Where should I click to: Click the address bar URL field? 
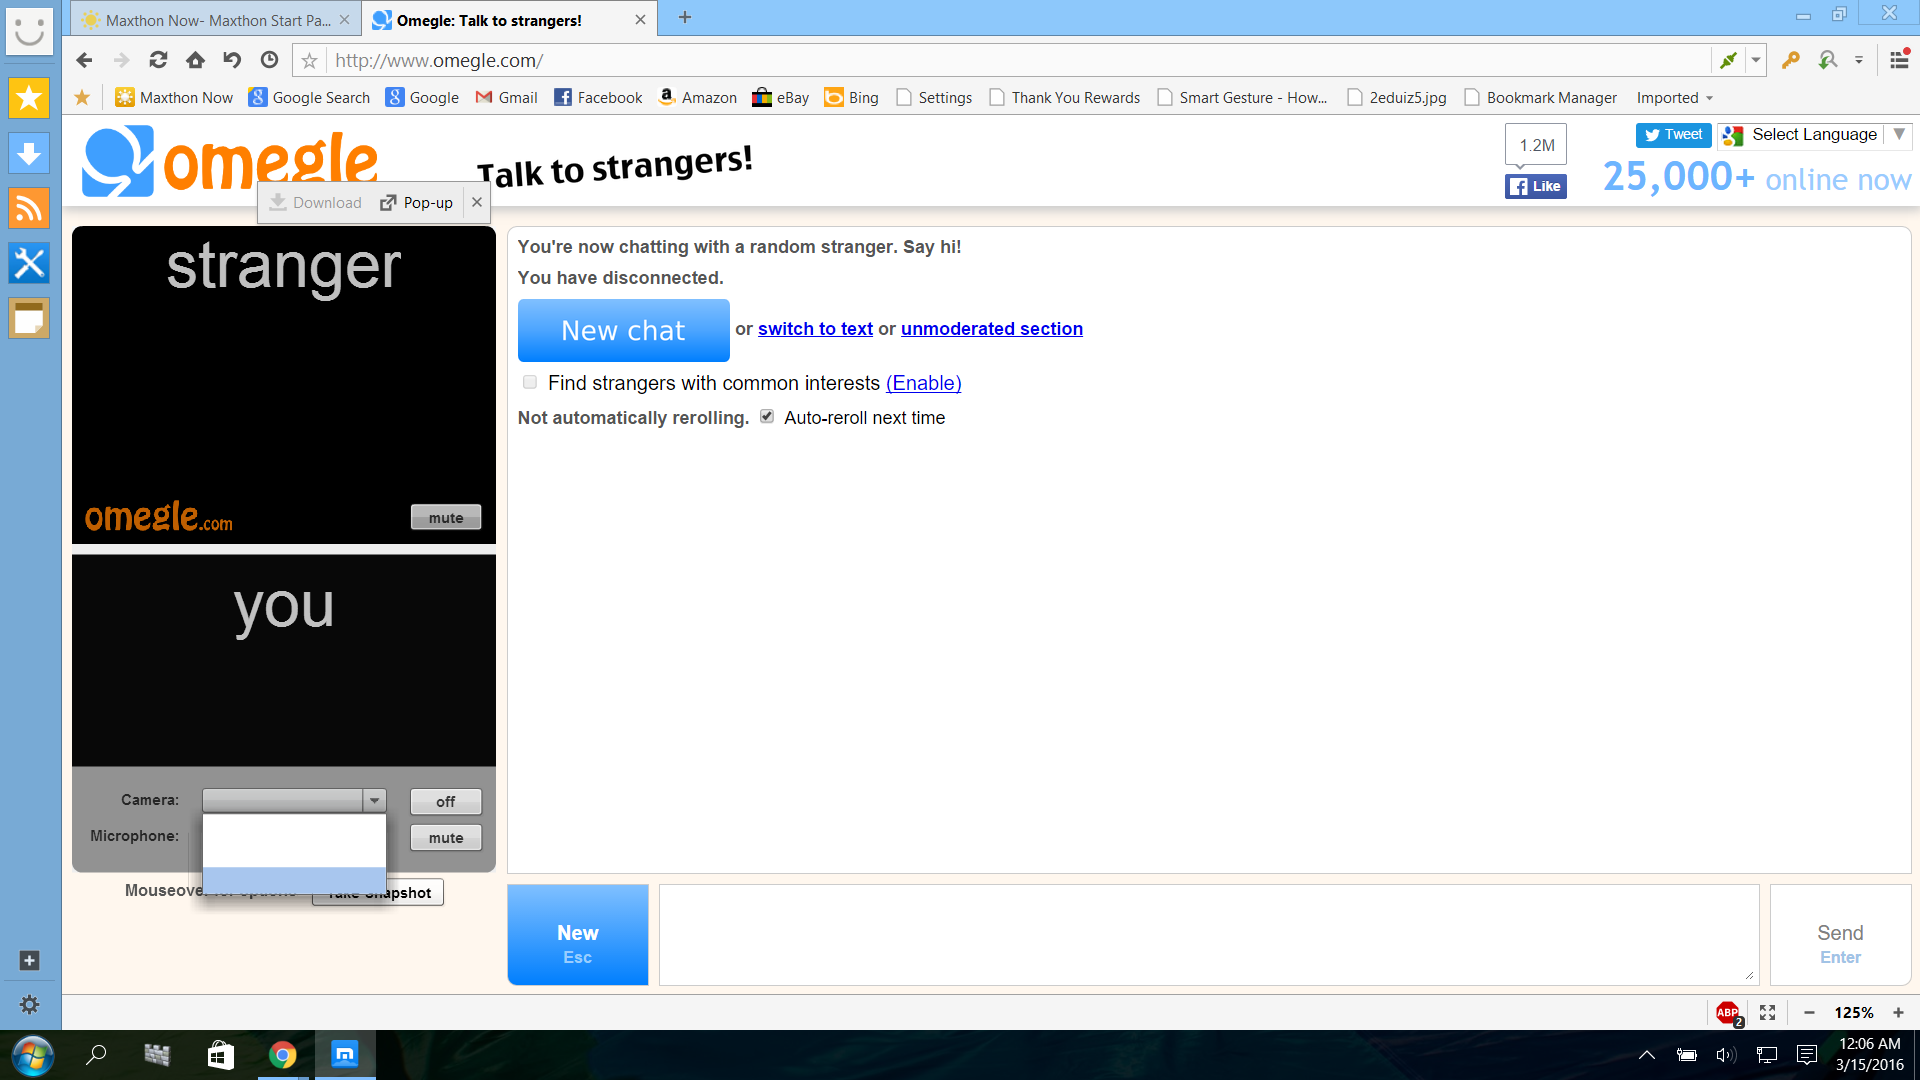tap(1018, 61)
